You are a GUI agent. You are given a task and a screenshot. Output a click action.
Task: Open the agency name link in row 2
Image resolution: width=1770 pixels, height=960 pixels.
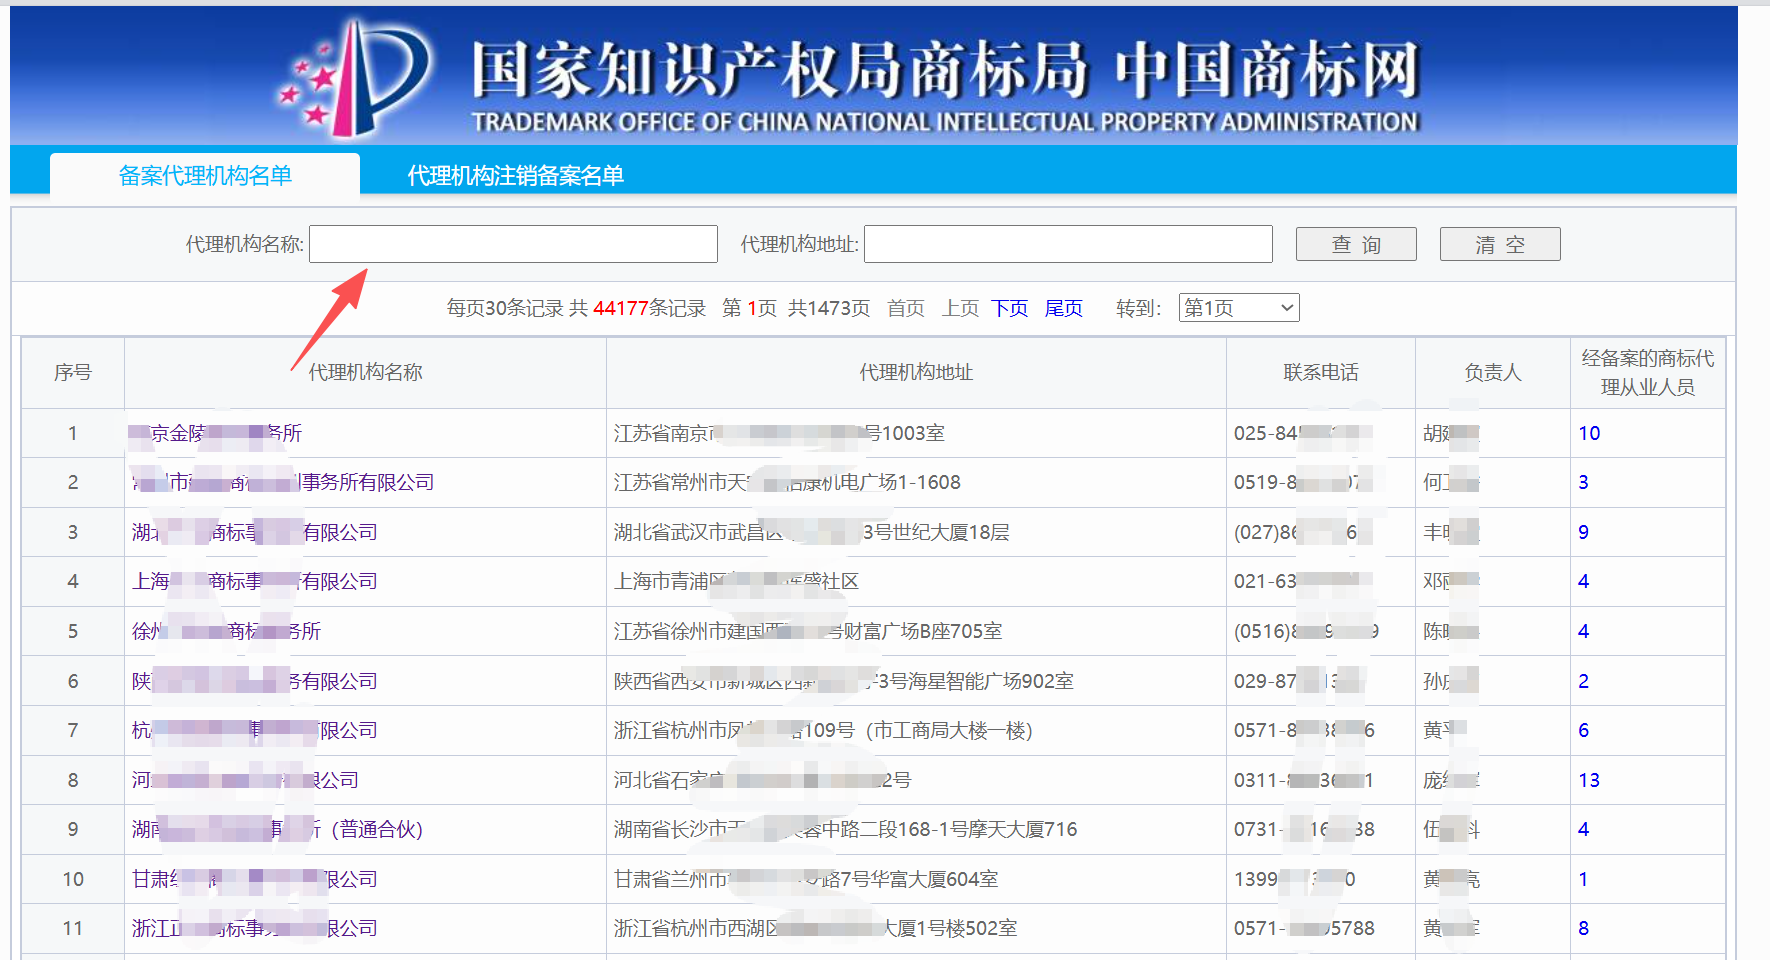point(283,482)
